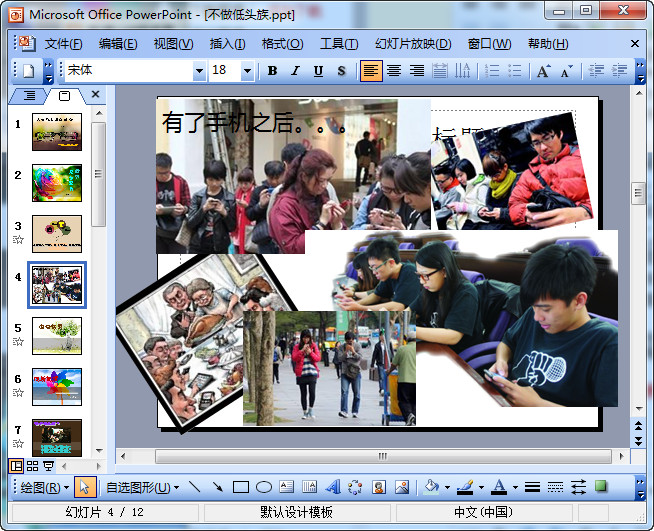Decrease the indent level

point(596,70)
